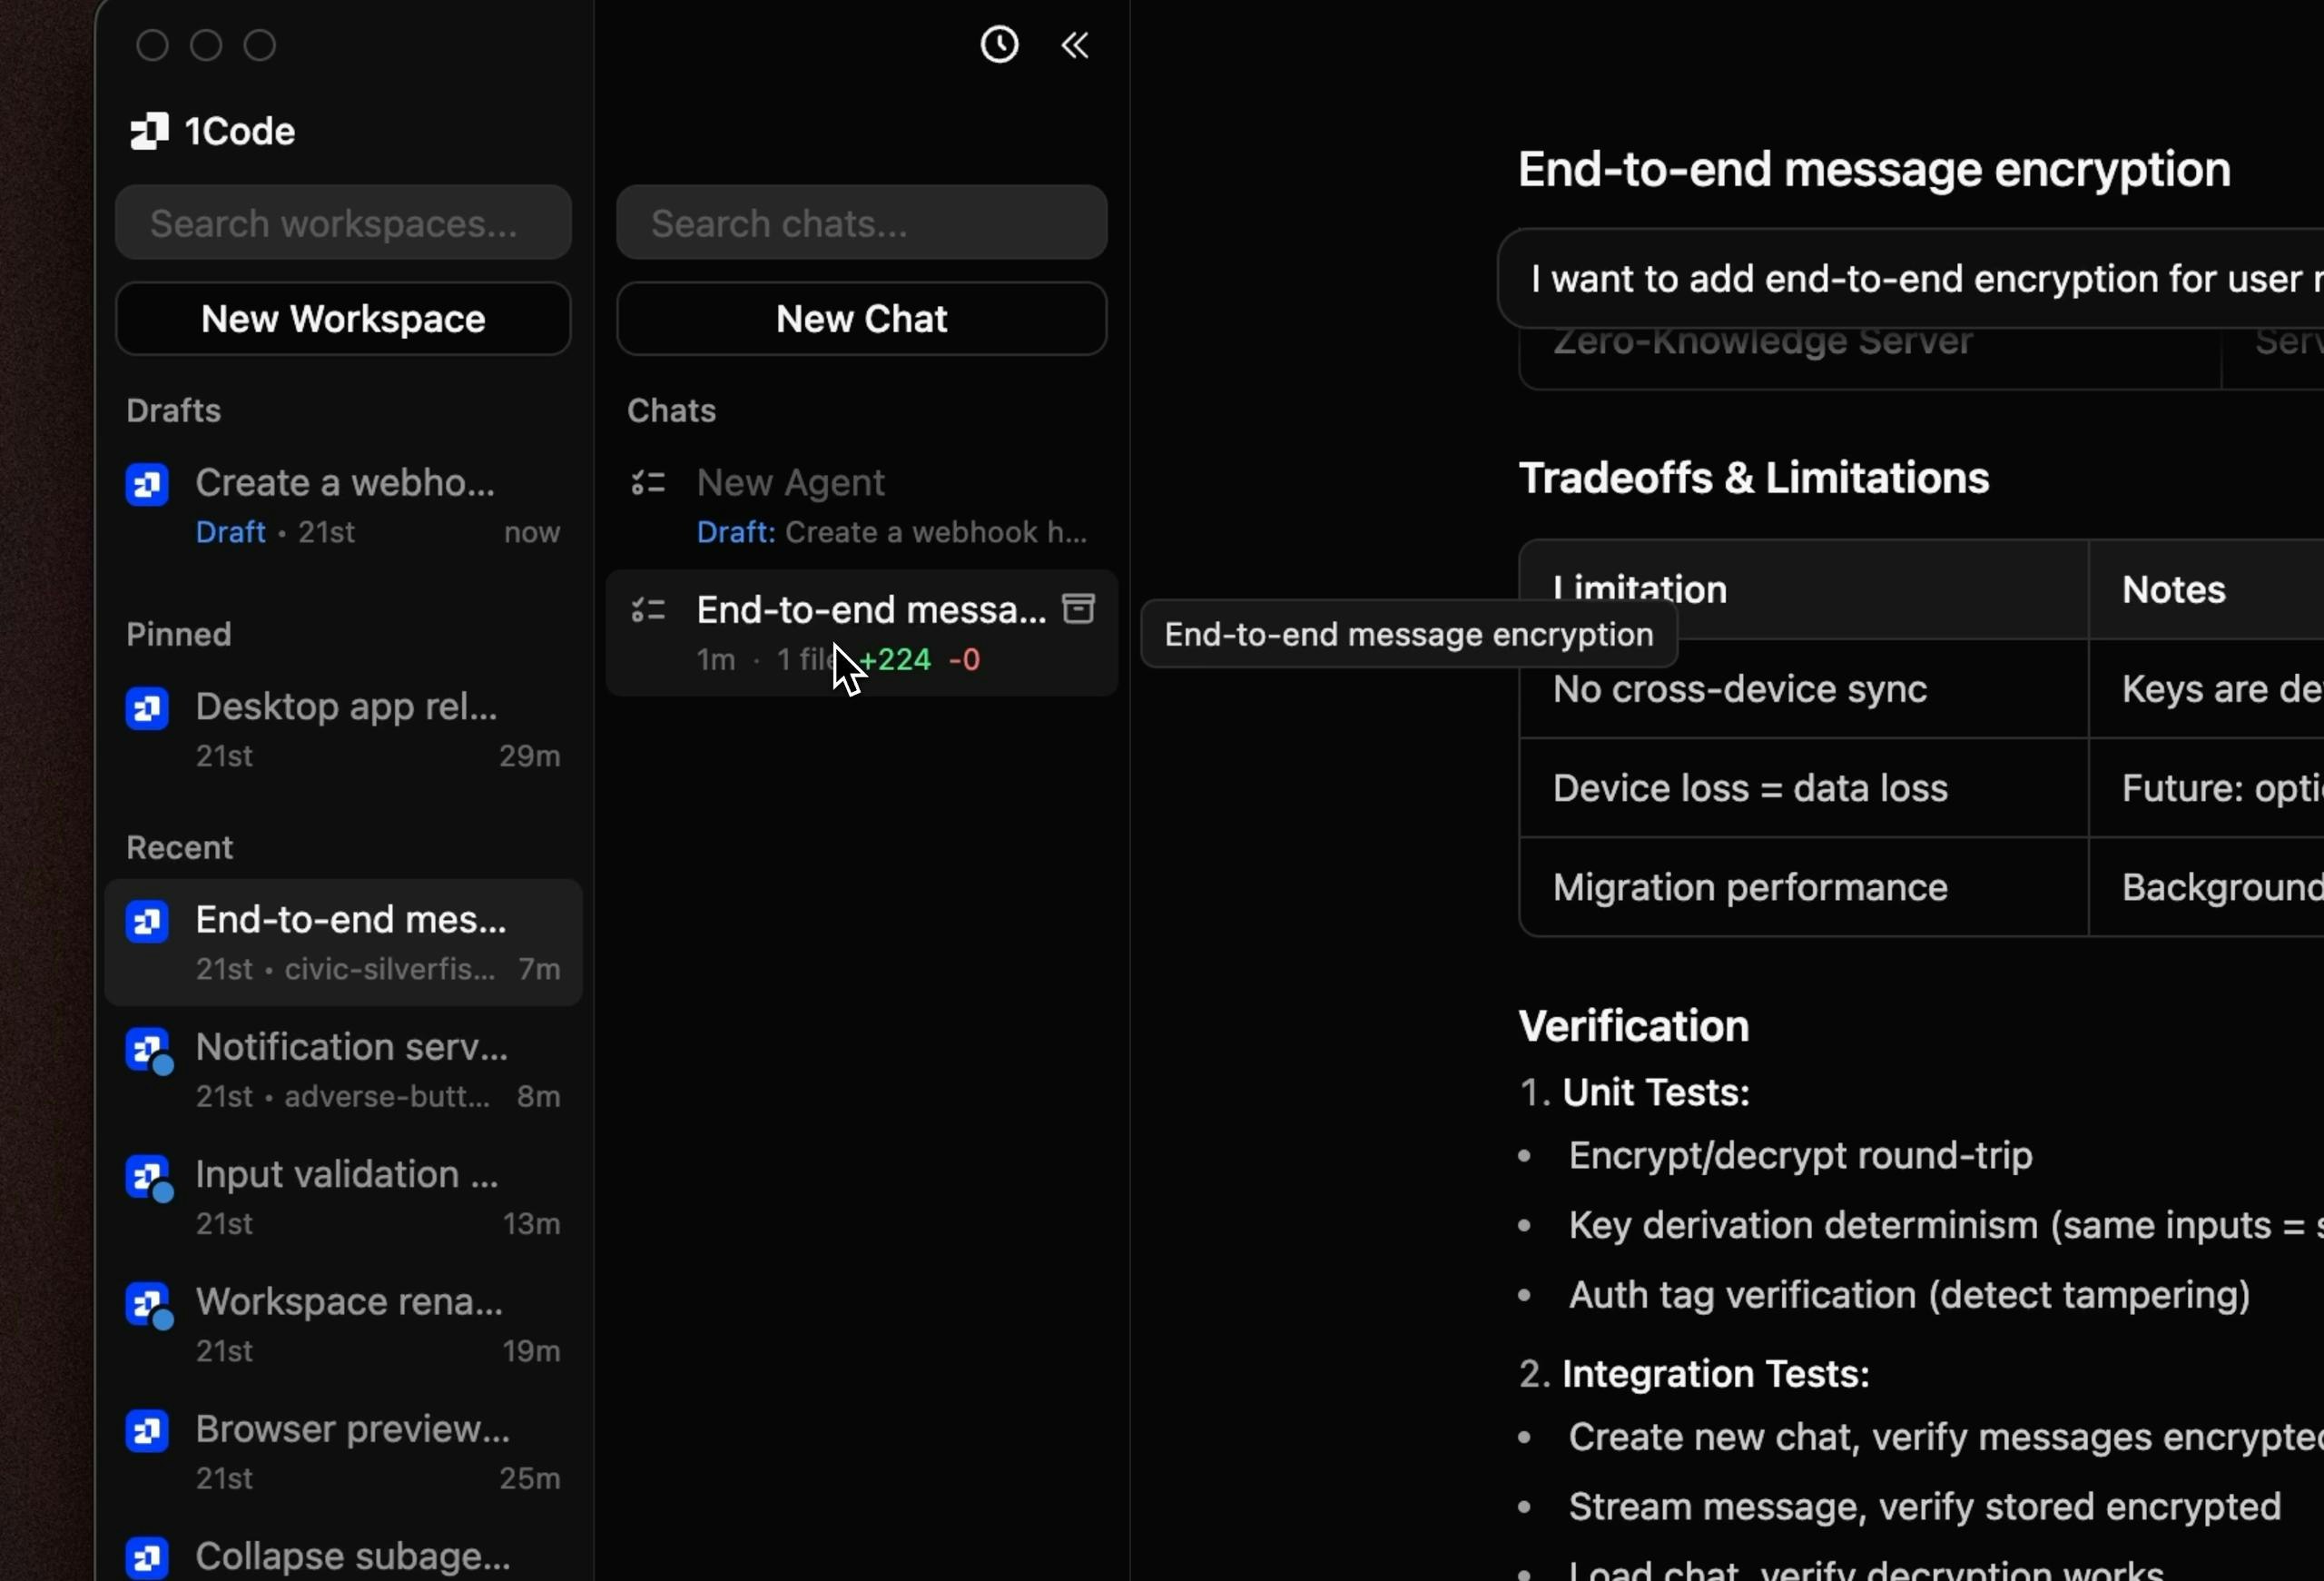Viewport: 2324px width, 1581px height.
Task: Select the pinned Desktop app release workspace
Action: 345,728
